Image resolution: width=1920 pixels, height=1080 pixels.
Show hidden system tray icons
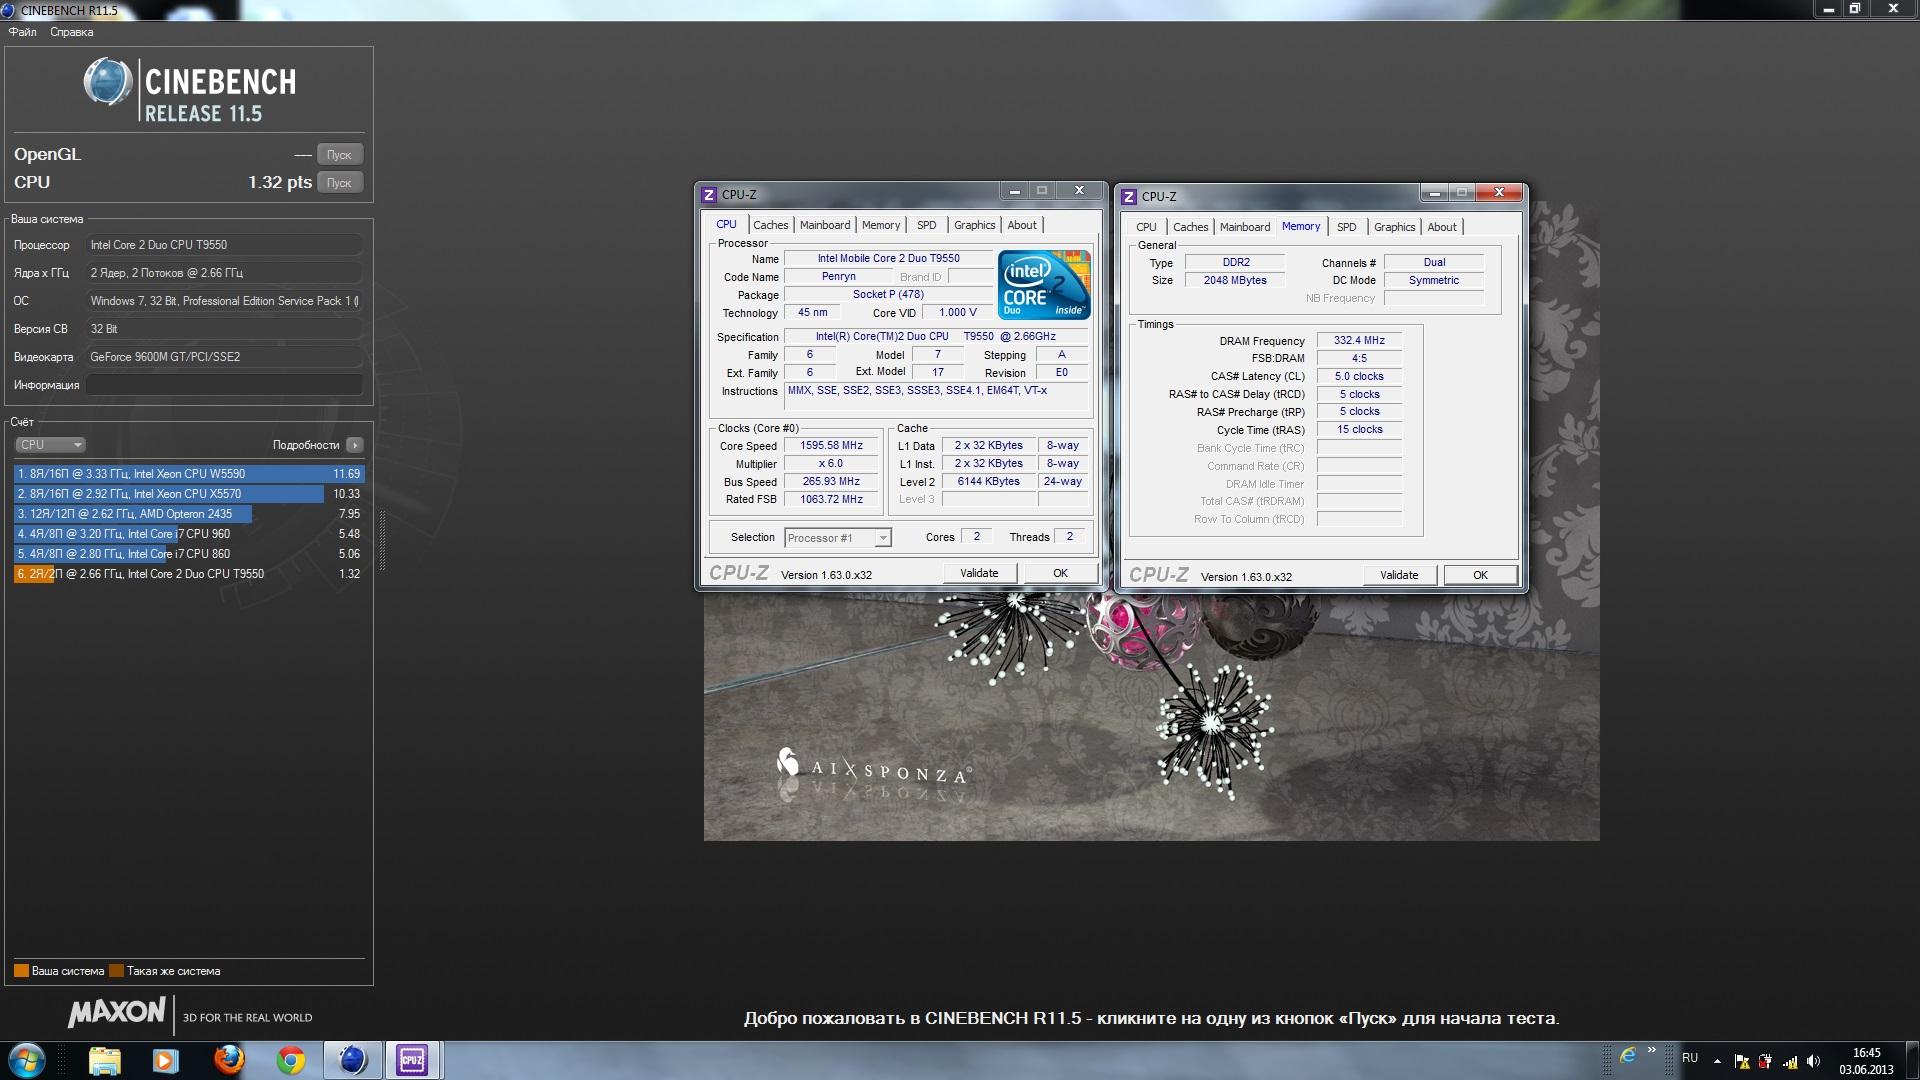pyautogui.click(x=1717, y=1061)
